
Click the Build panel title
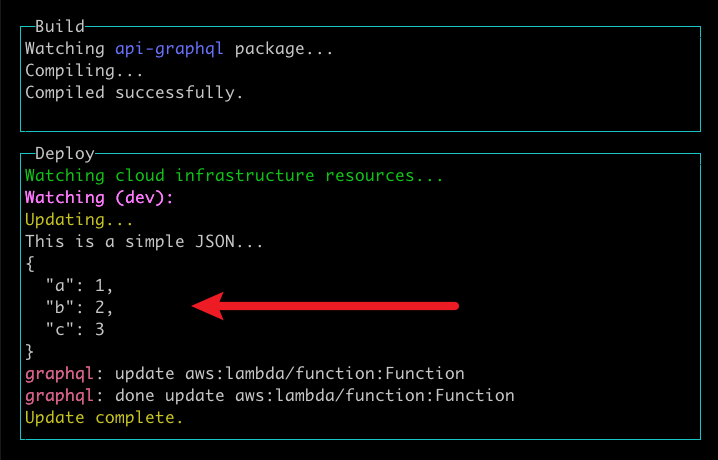point(60,27)
